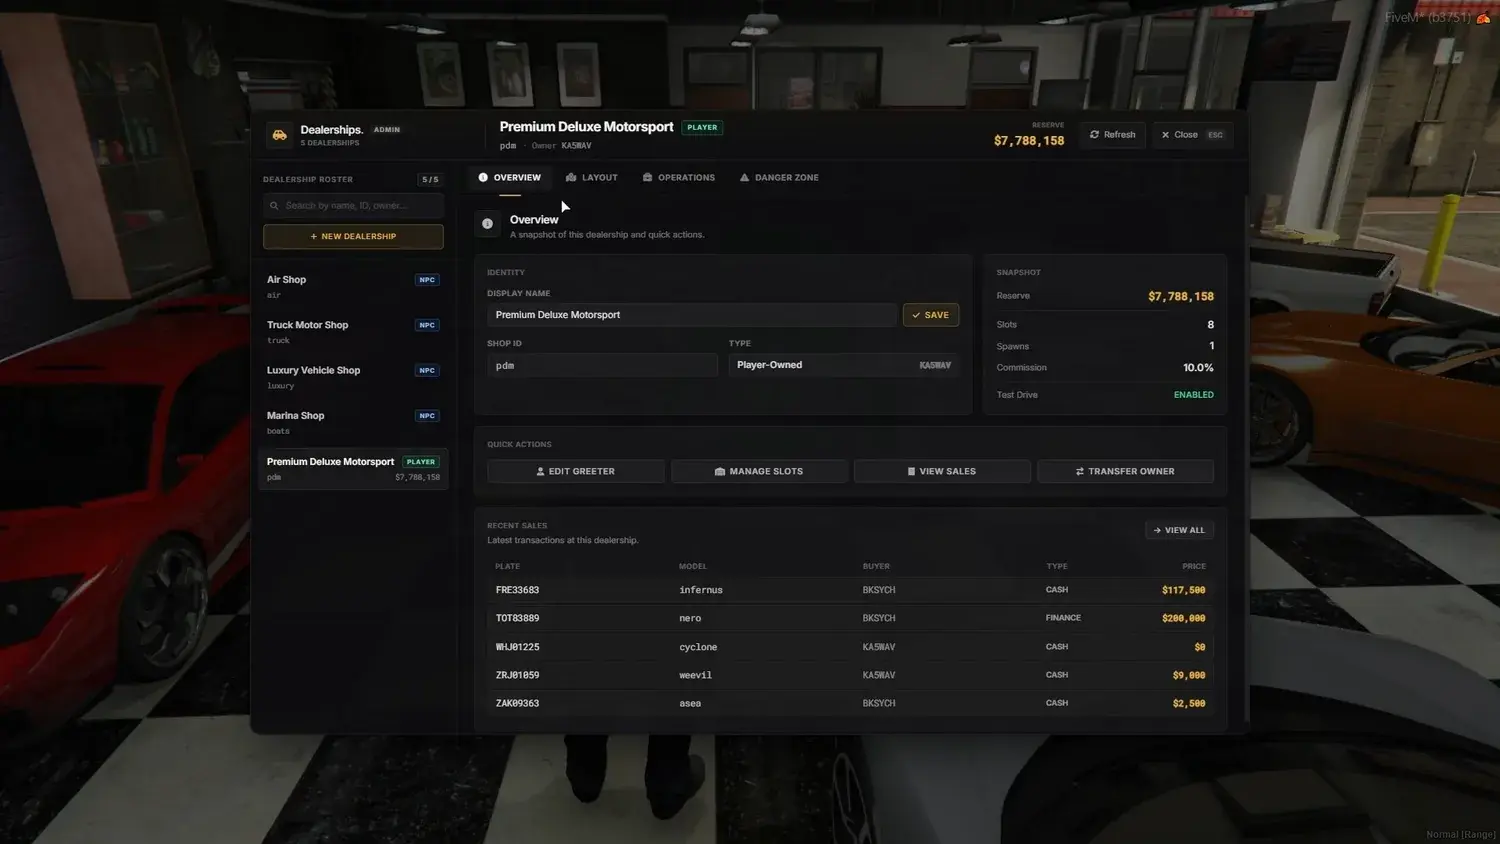Click plate TOT83889 in recent sales

click(517, 618)
